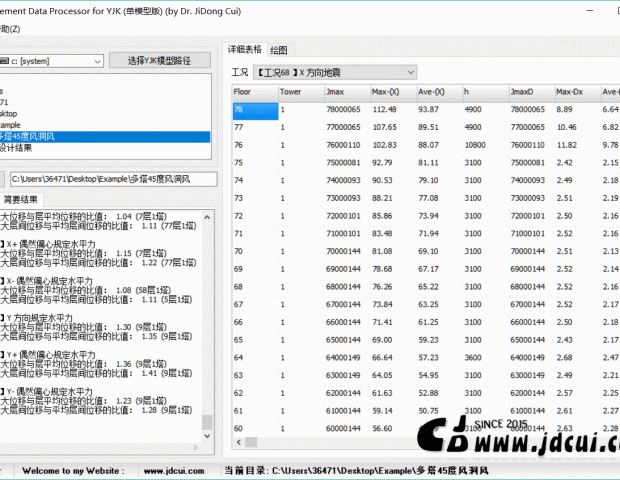The height and width of the screenshot is (480, 620).
Task: Click the www.jdcui.com status bar link
Action: (x=167, y=468)
